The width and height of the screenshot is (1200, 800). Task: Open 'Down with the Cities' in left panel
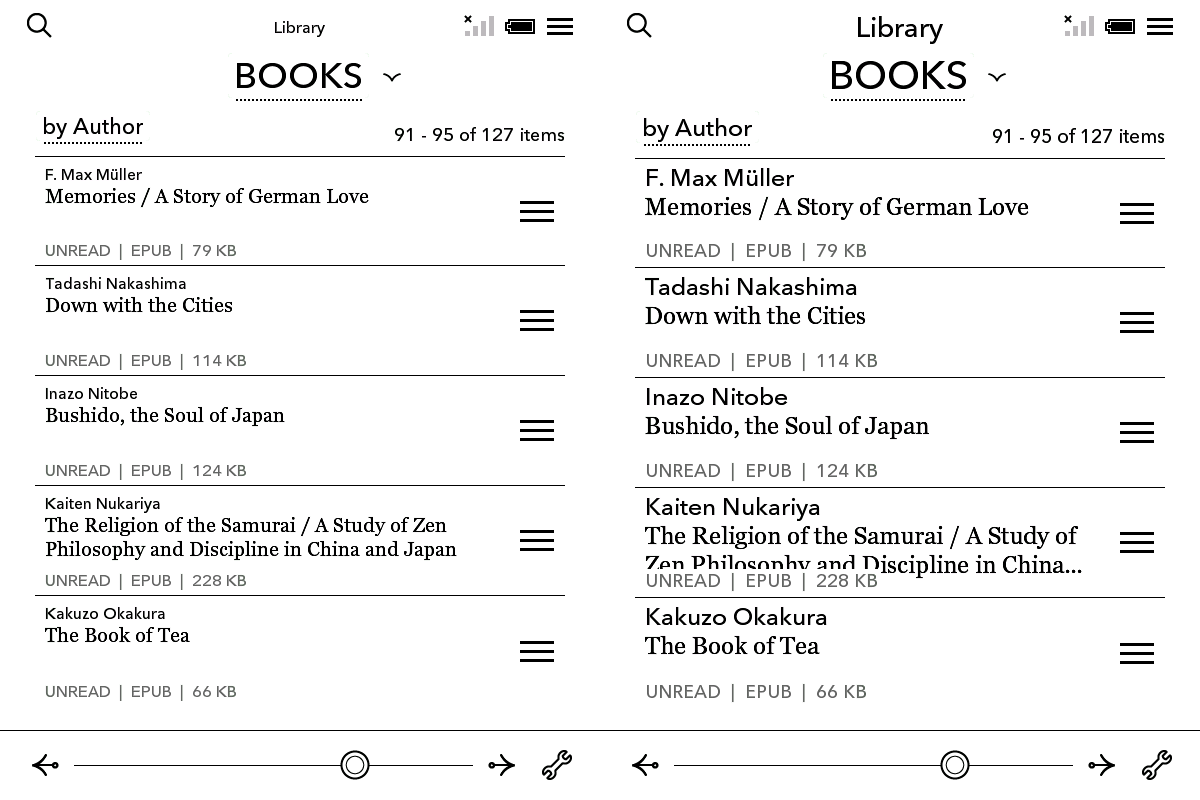(x=139, y=306)
